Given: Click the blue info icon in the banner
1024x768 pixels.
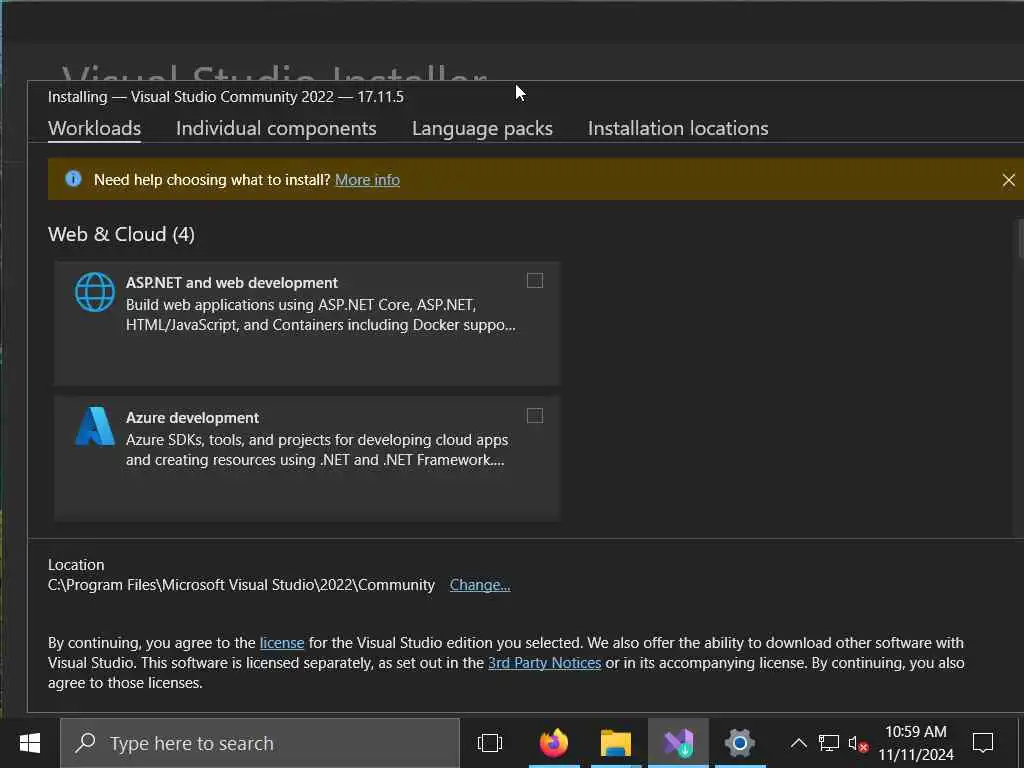Looking at the screenshot, I should tap(73, 179).
